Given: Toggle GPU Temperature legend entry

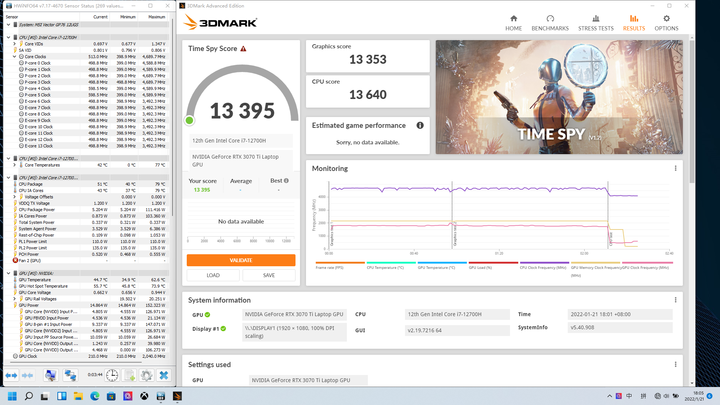Looking at the screenshot, I should 442,265.
